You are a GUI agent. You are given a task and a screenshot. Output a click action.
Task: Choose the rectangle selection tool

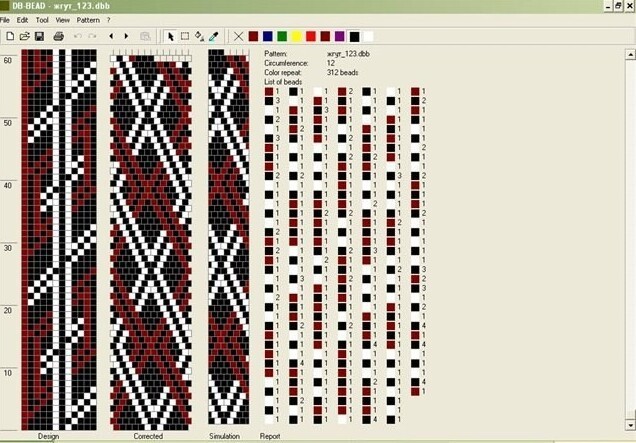pos(185,36)
